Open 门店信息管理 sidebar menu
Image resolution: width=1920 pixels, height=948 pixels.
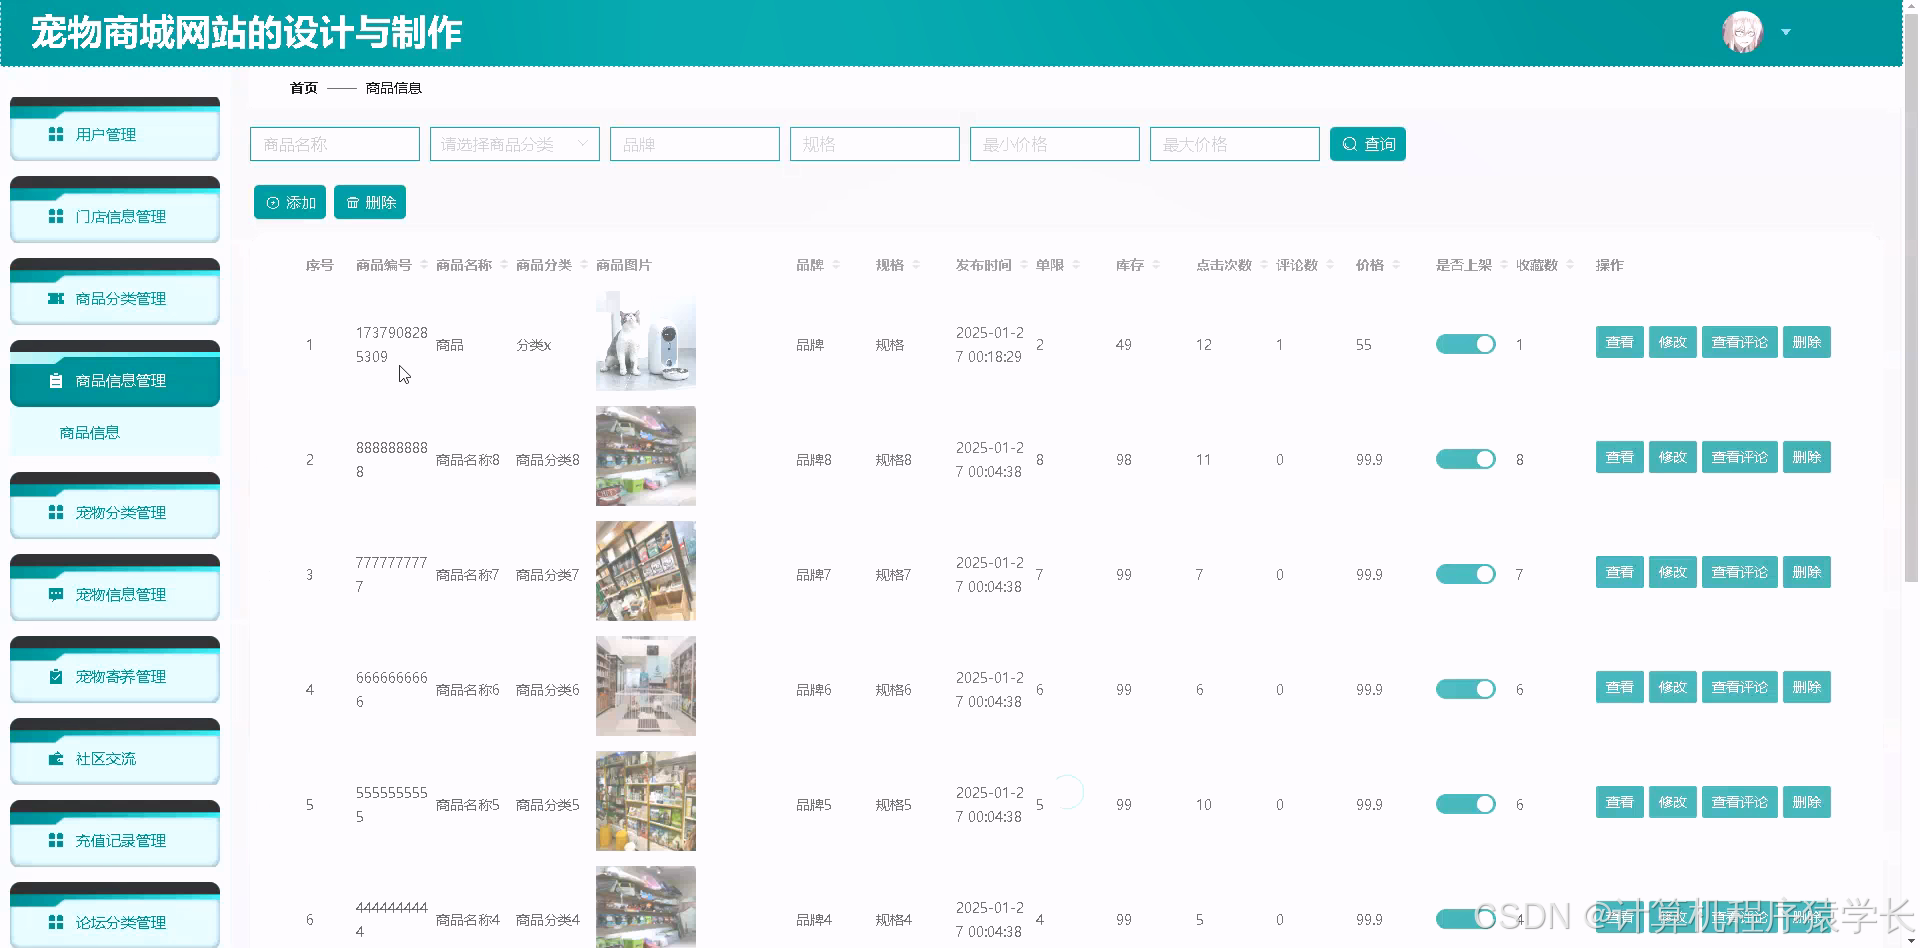click(115, 212)
